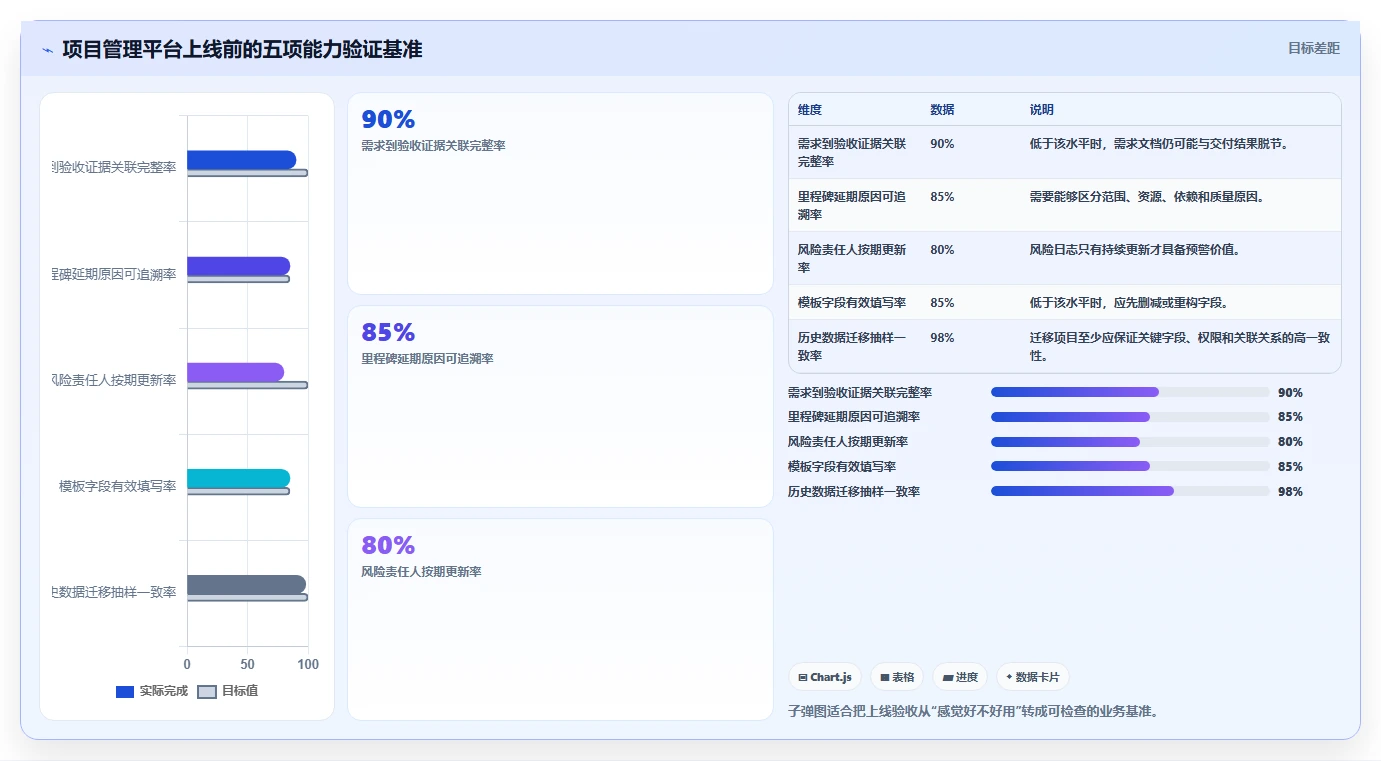
Task: Click the 98% value in the table
Action: click(942, 338)
